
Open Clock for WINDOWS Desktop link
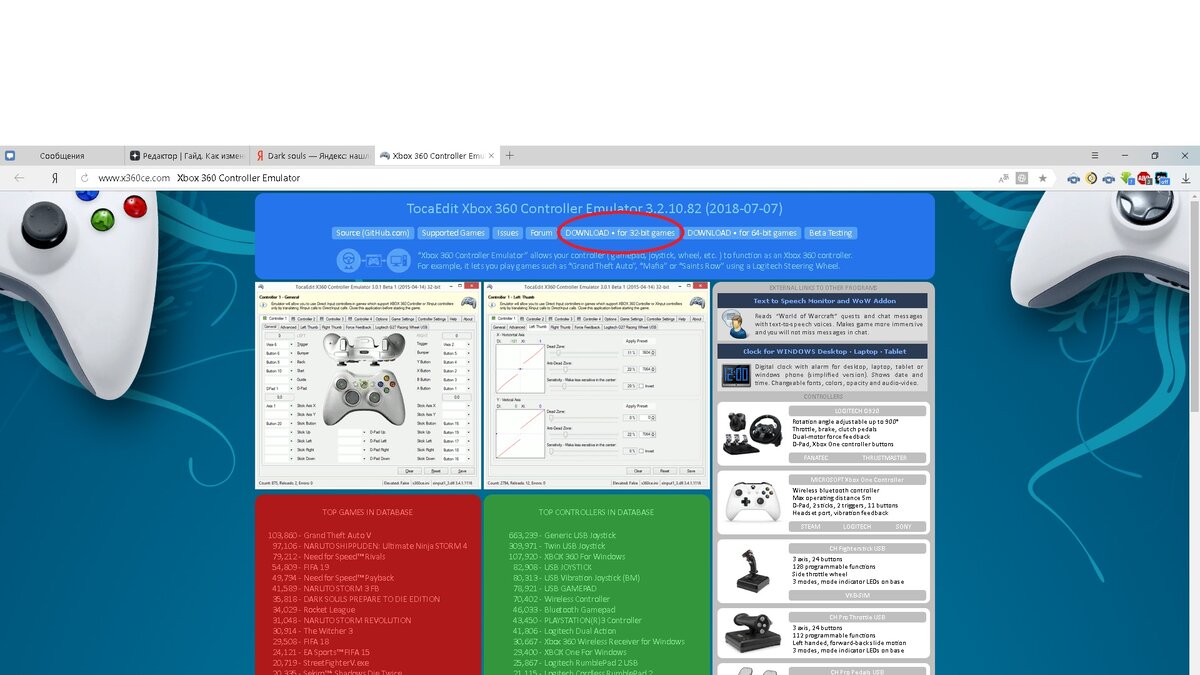pyautogui.click(x=825, y=351)
